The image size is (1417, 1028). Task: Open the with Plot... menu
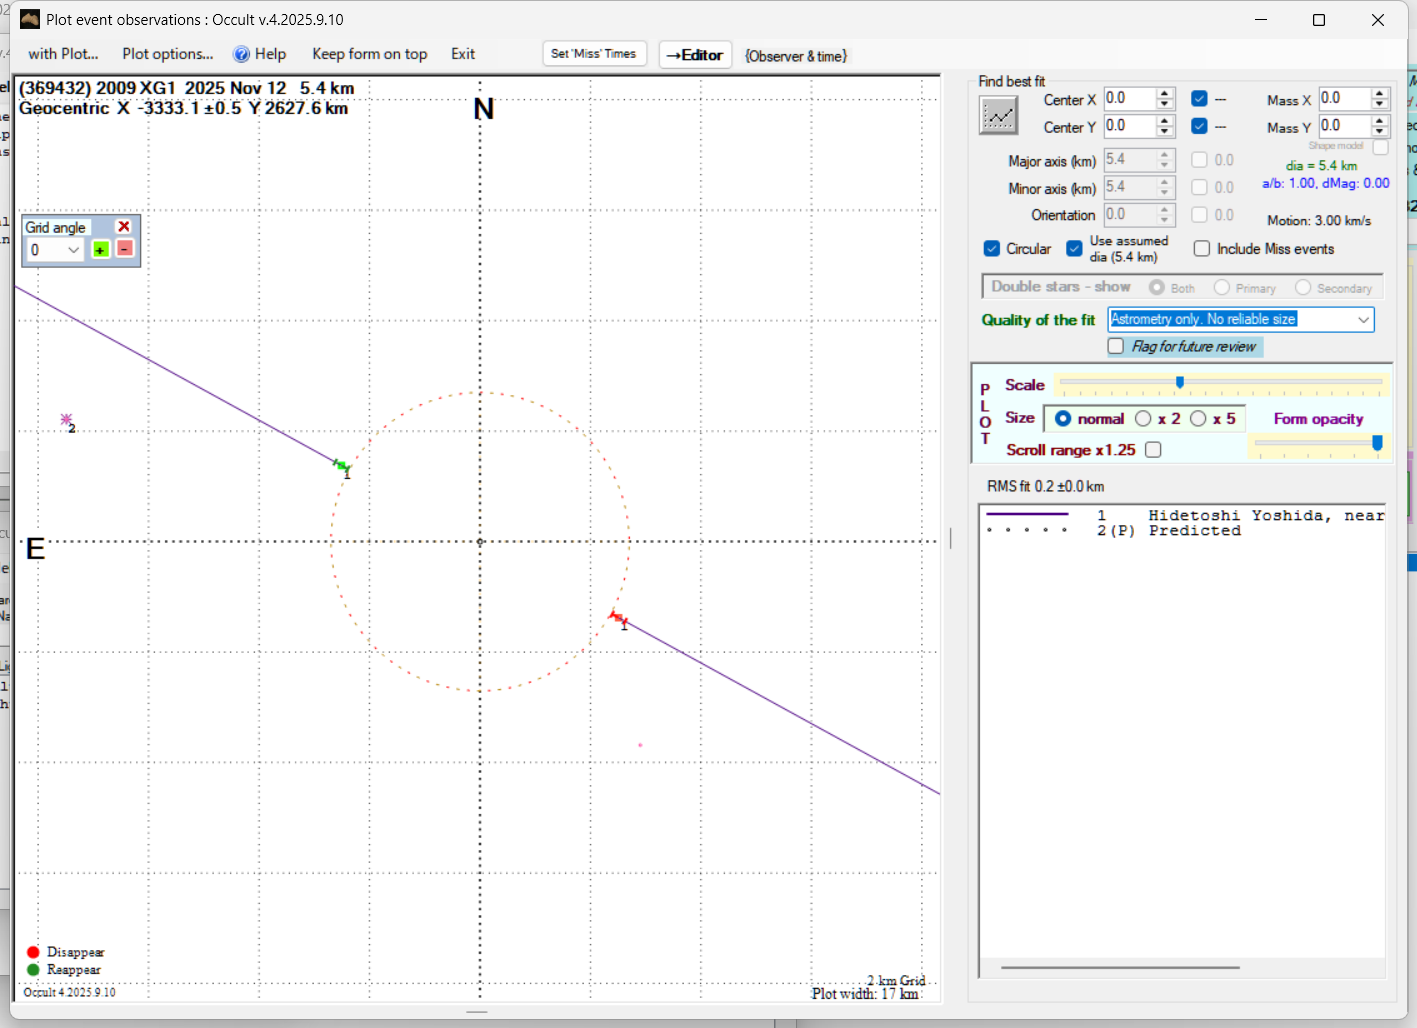(x=63, y=54)
